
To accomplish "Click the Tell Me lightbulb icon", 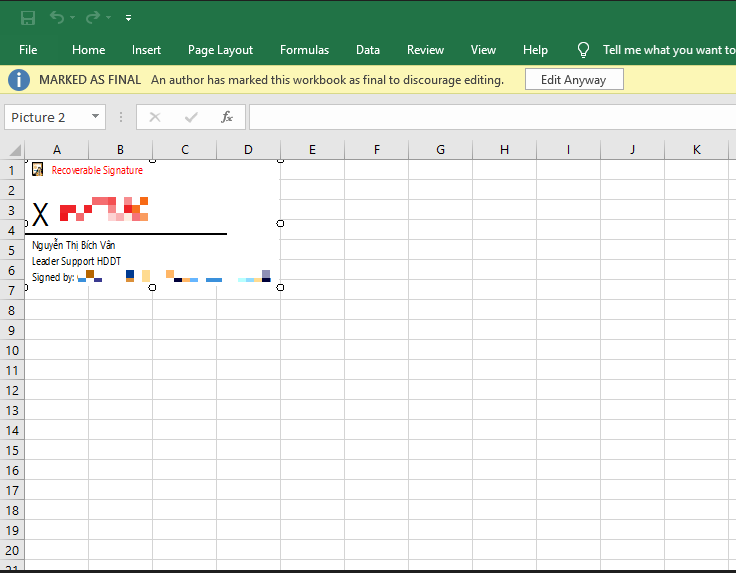I will (x=584, y=50).
